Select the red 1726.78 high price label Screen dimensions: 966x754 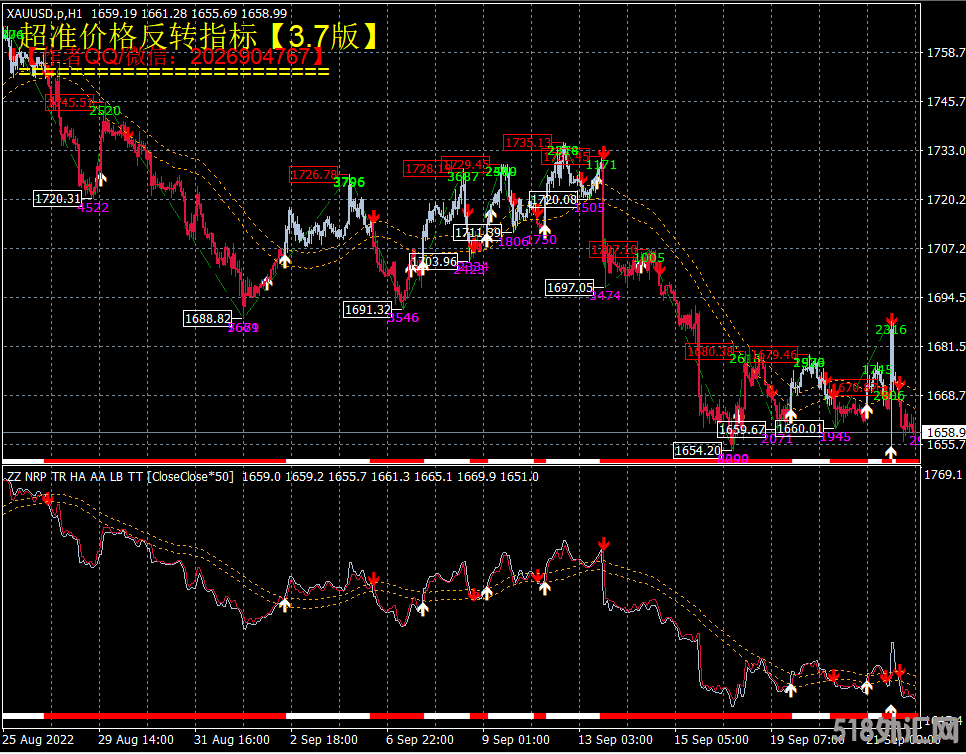314,174
